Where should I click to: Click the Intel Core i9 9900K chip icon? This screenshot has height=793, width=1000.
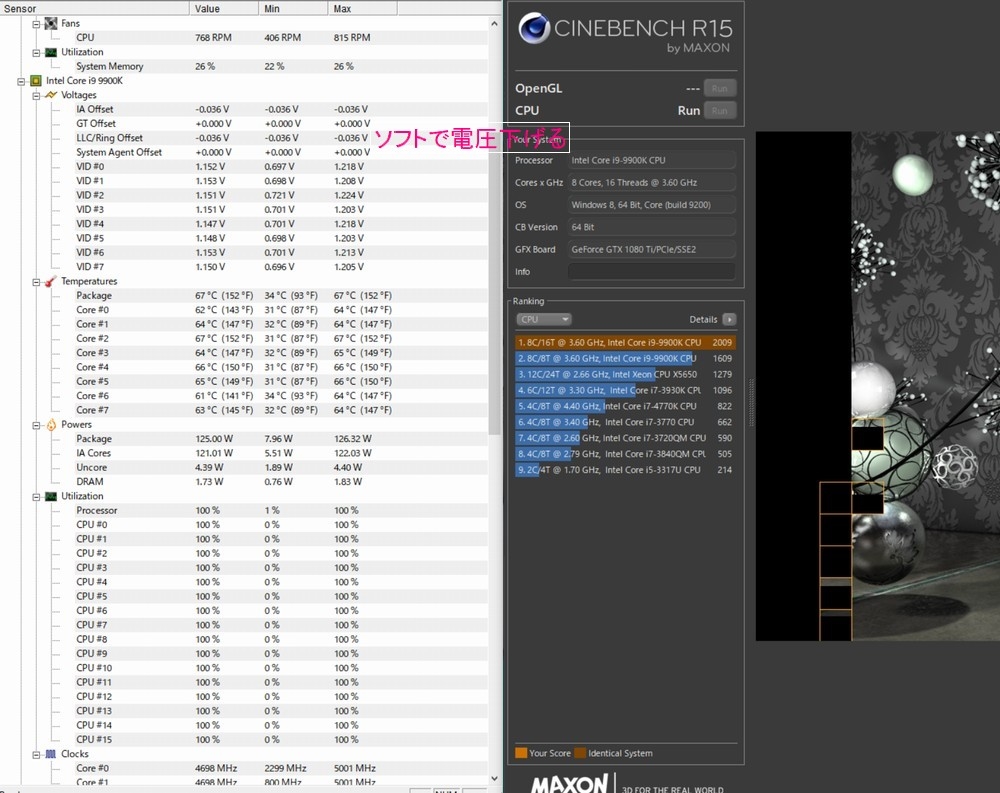point(36,81)
